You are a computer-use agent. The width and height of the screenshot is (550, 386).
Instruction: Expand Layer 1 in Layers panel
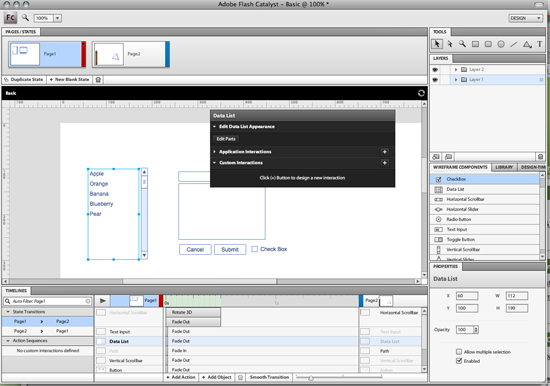point(456,80)
